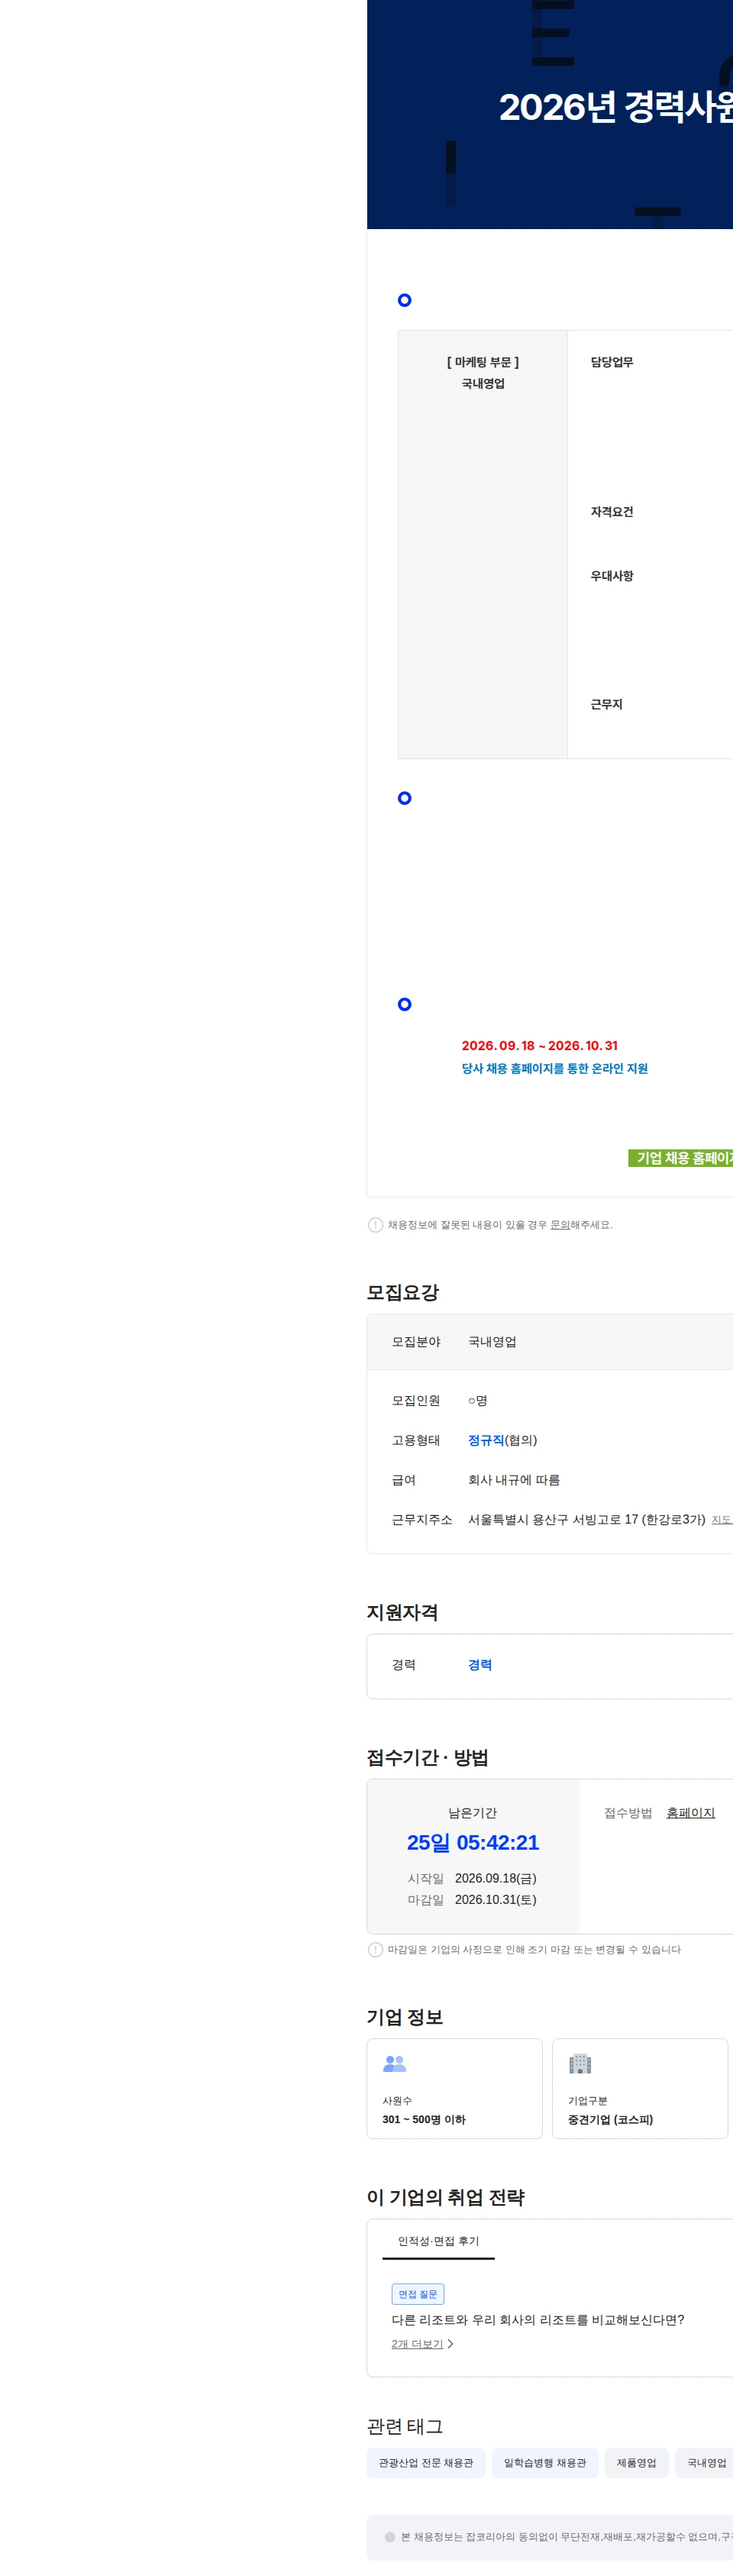Click the 회사 내규에 따름 salary text
The image size is (733, 2576).
(x=514, y=1480)
